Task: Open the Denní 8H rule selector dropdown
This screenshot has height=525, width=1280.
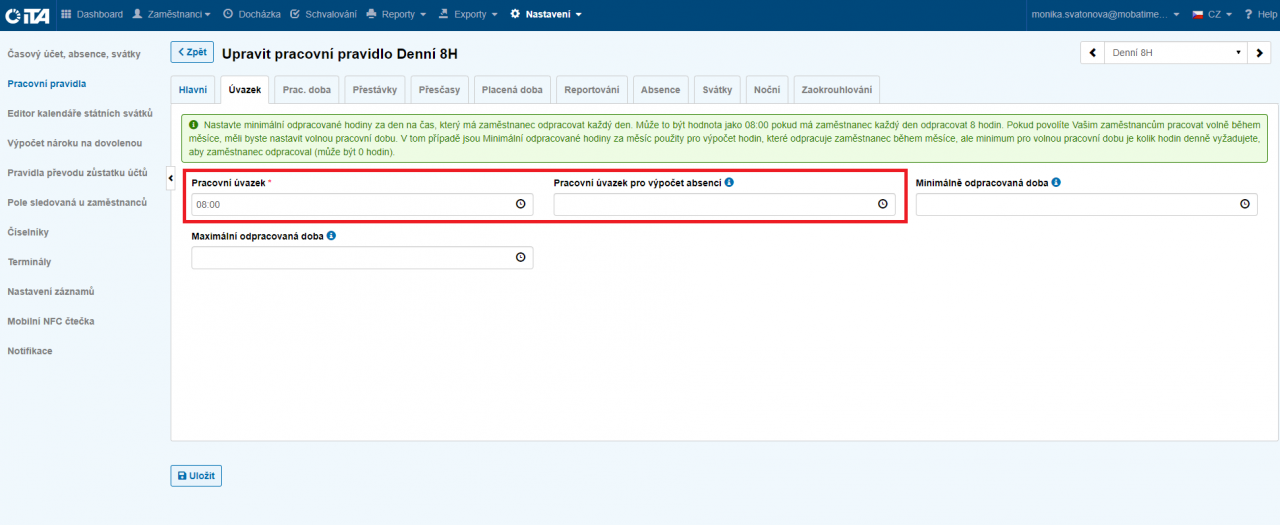Action: [1175, 53]
